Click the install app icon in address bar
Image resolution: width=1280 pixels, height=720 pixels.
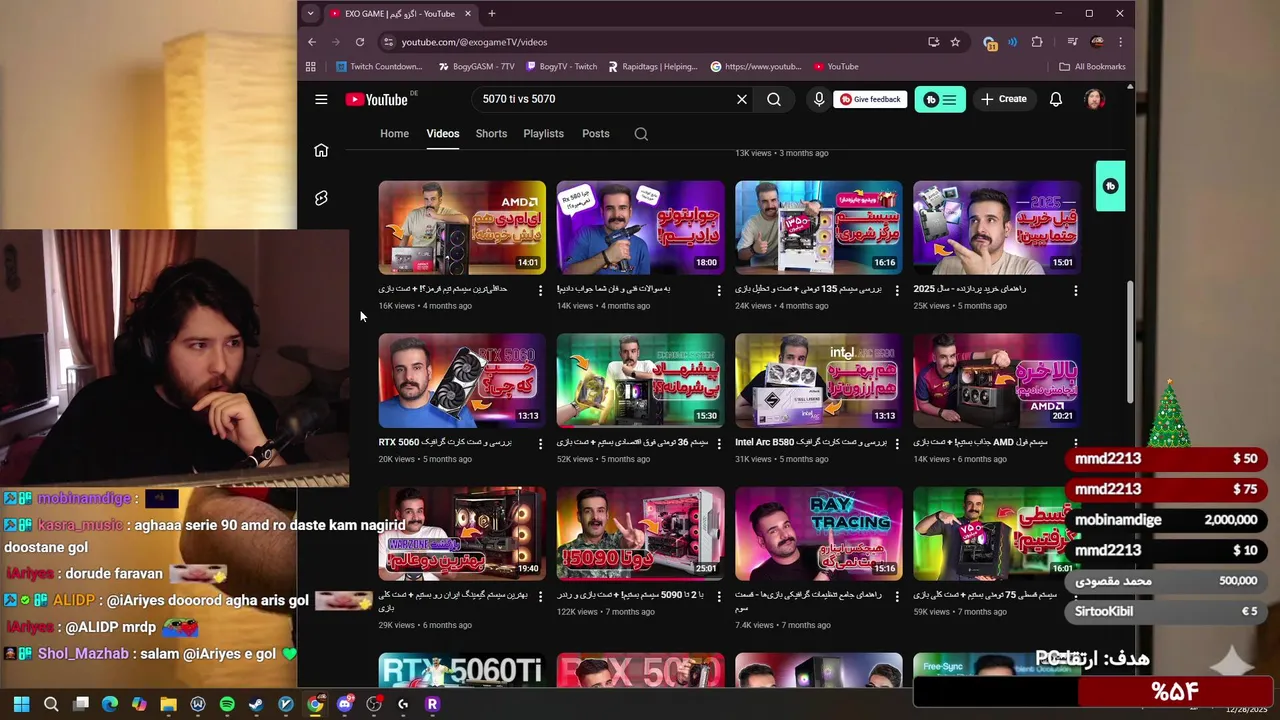[x=933, y=42]
